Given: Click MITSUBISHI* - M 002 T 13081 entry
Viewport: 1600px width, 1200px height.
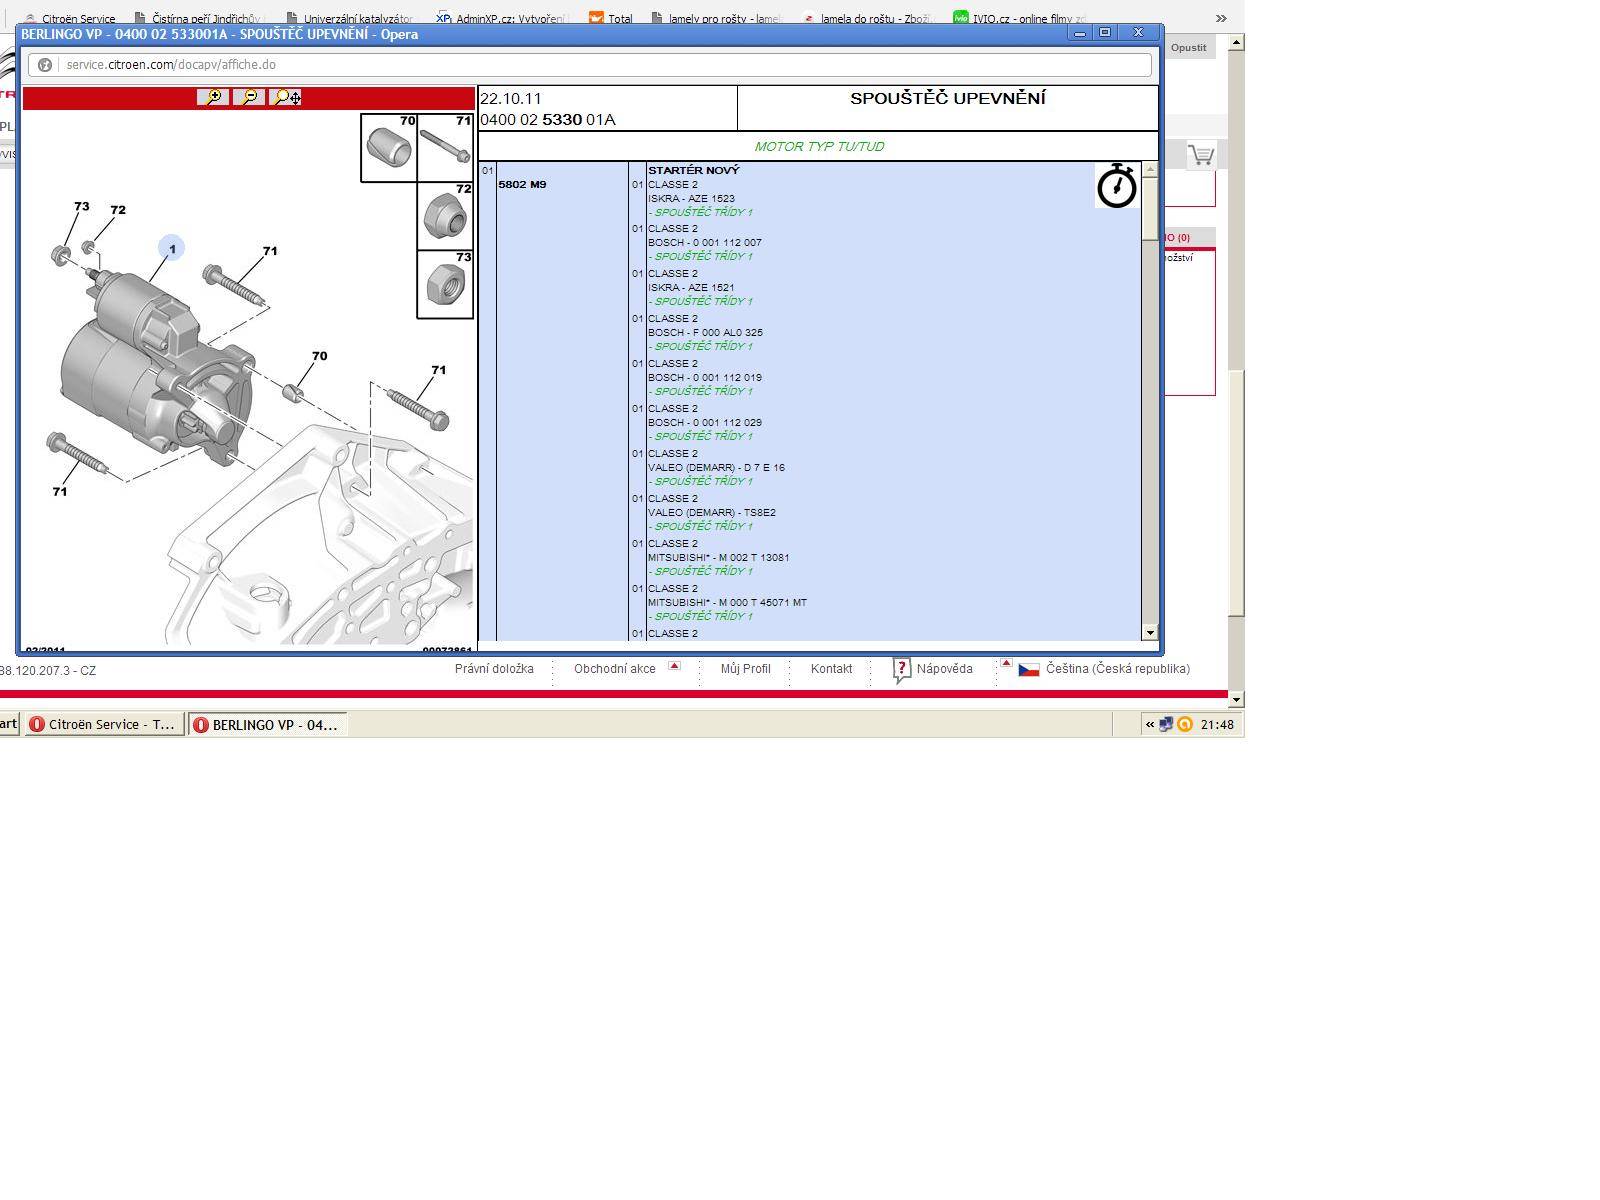Looking at the screenshot, I should coord(718,558).
